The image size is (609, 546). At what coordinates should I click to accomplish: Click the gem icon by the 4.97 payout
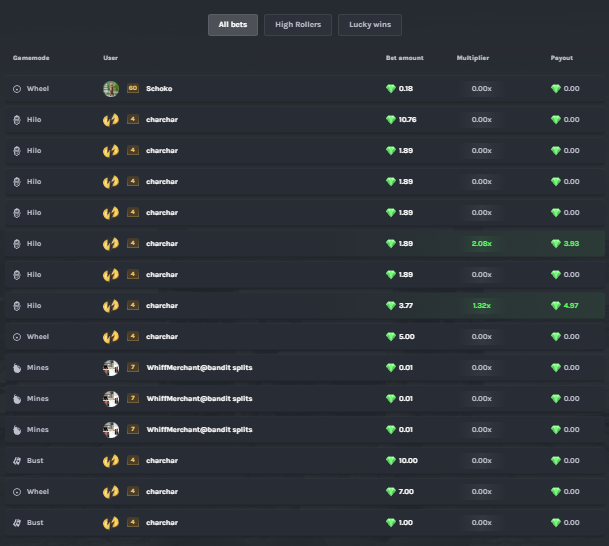(x=556, y=306)
